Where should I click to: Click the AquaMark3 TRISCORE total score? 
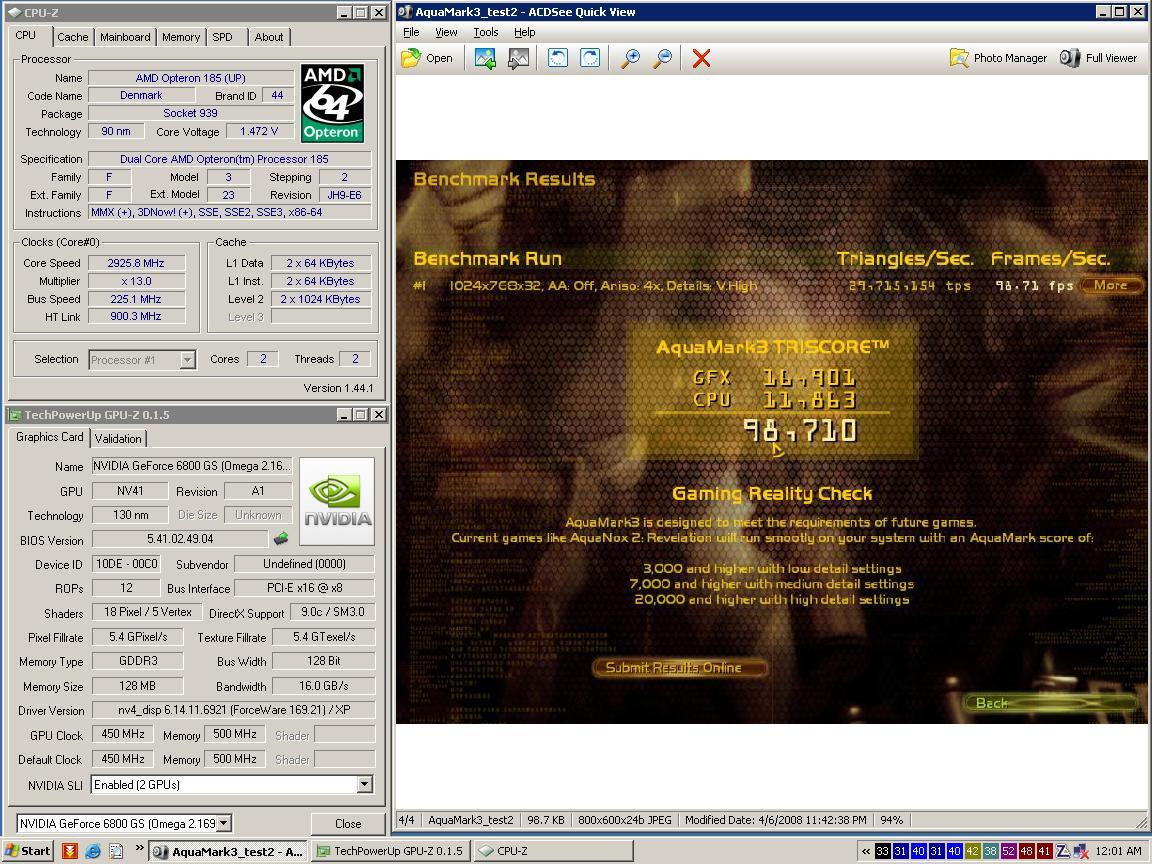799,431
